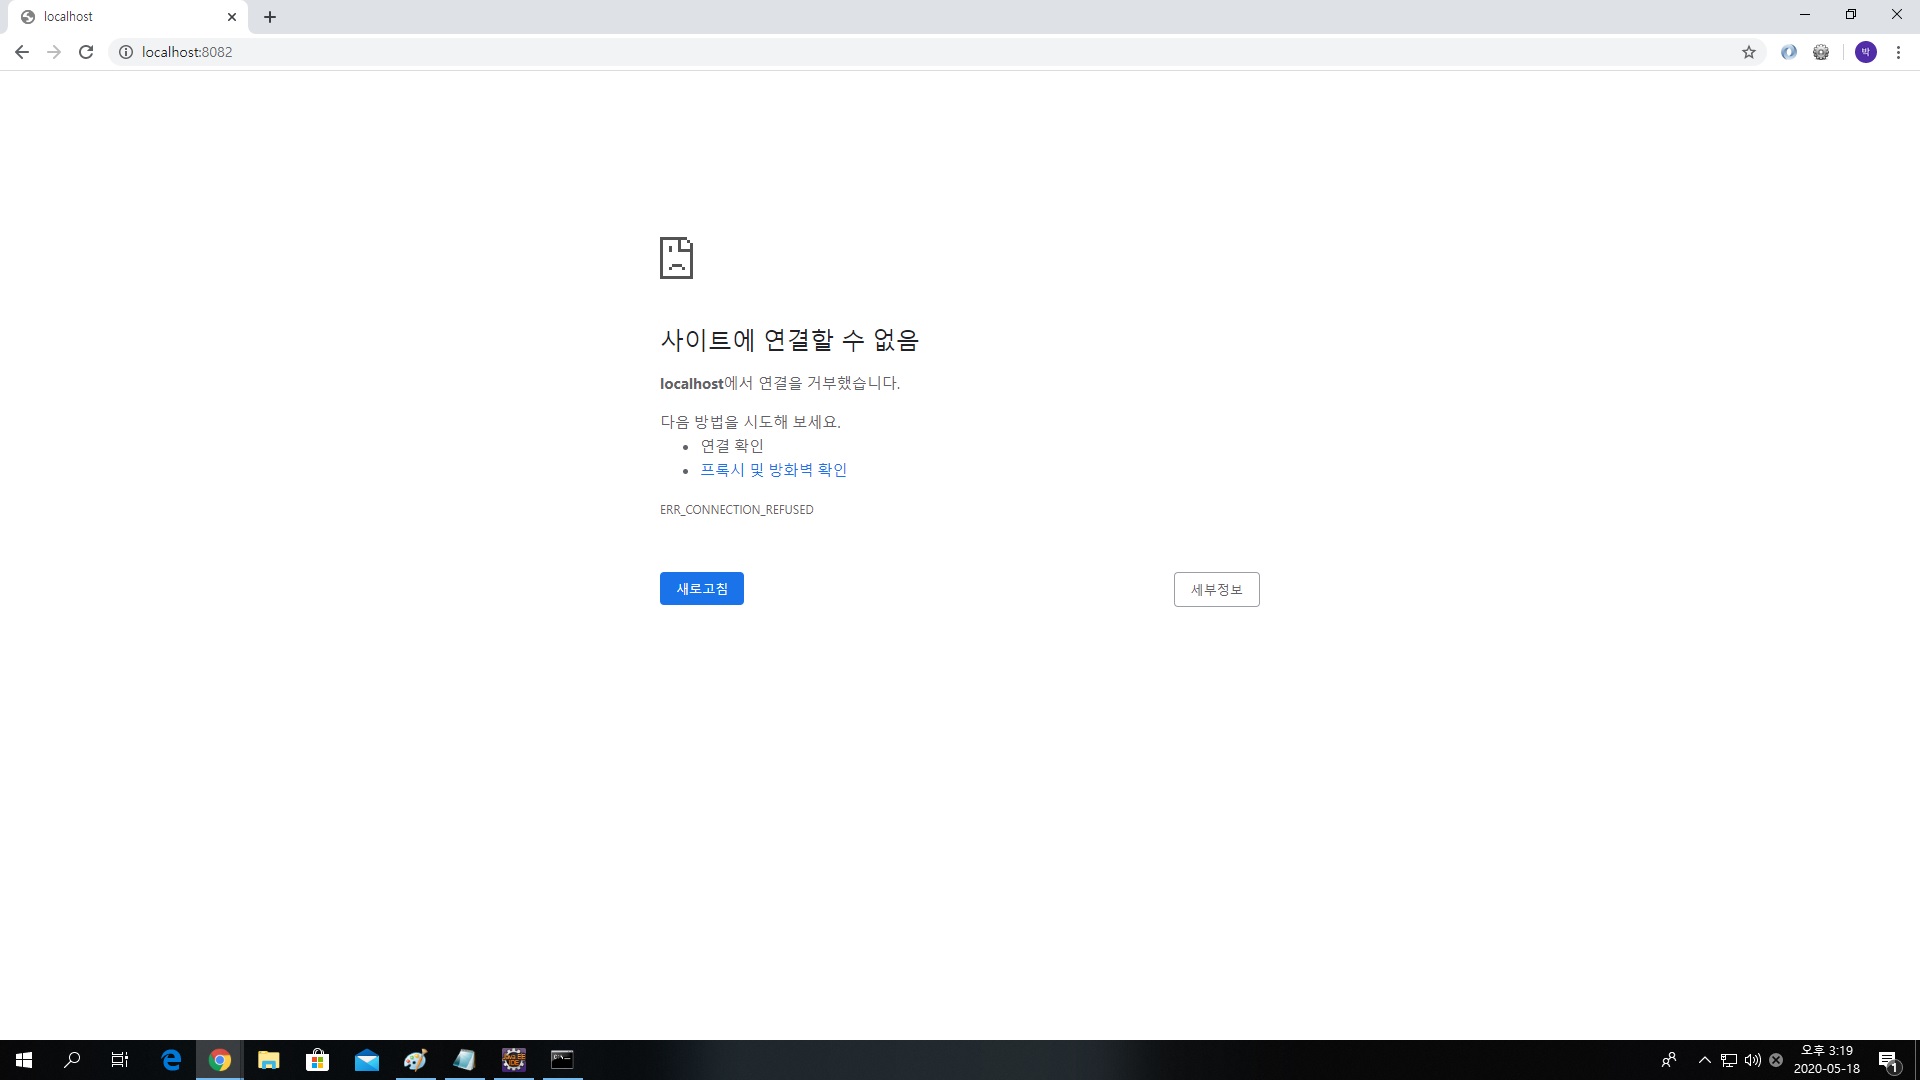The width and height of the screenshot is (1920, 1080).
Task: Open the command prompt taskbar icon
Action: click(x=562, y=1060)
